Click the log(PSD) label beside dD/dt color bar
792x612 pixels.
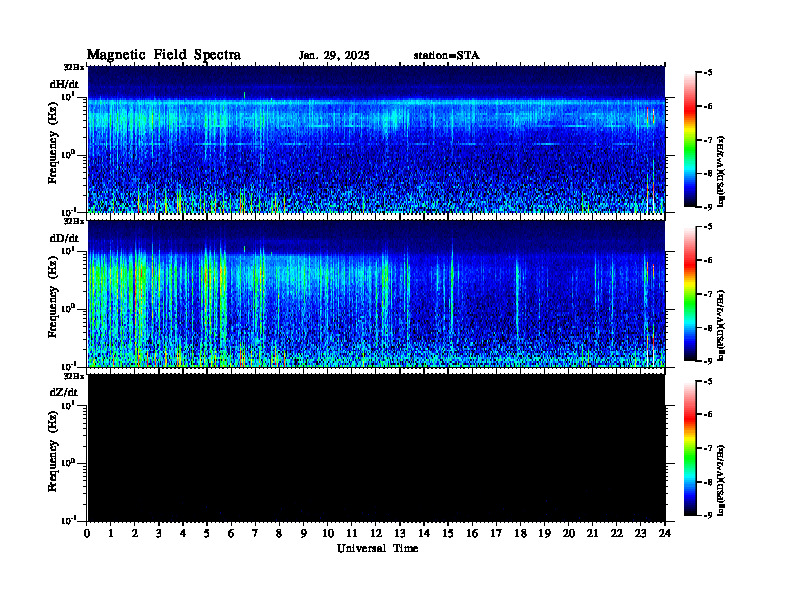(x=721, y=325)
